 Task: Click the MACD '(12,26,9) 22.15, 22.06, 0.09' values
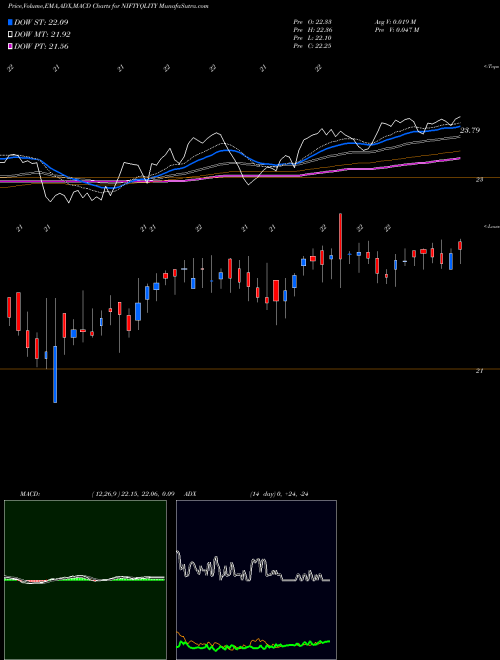[x=133, y=494]
